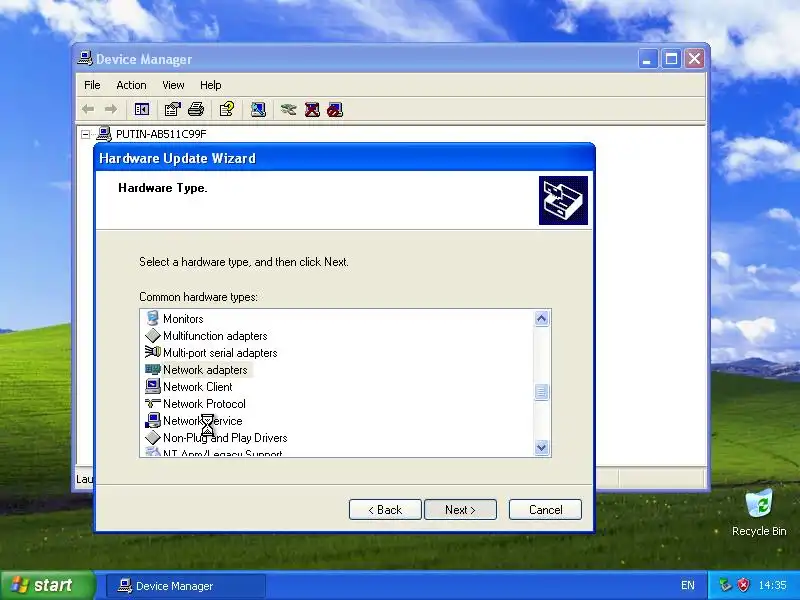Open the Start menu

[47, 585]
